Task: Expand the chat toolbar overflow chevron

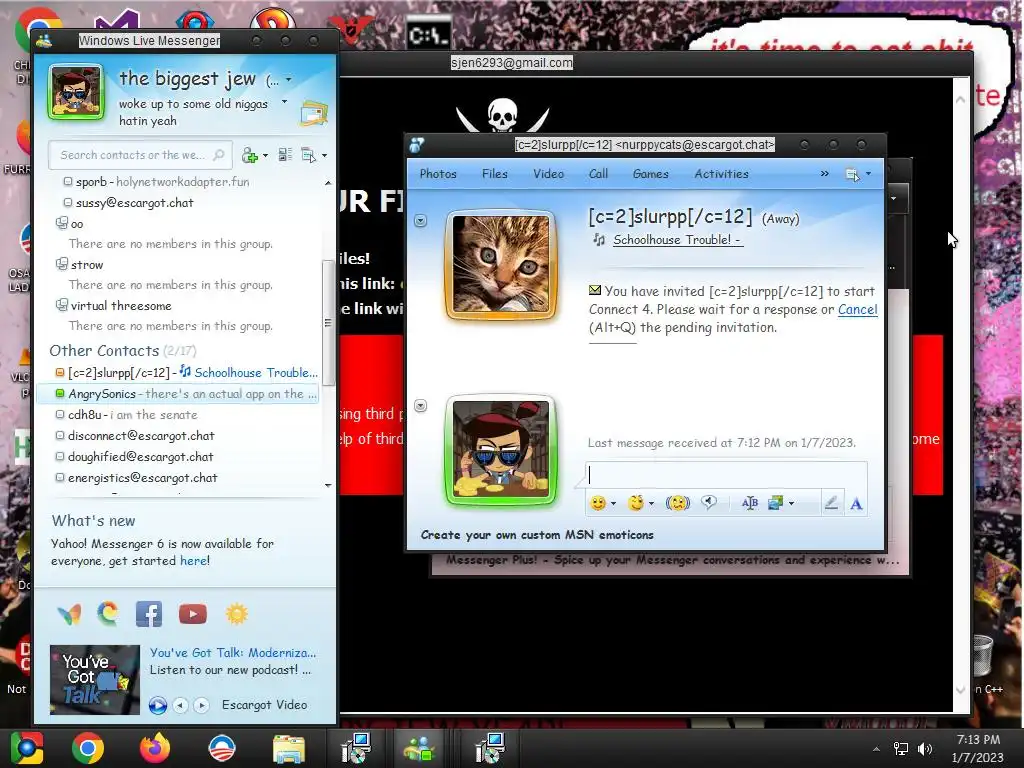Action: point(825,174)
